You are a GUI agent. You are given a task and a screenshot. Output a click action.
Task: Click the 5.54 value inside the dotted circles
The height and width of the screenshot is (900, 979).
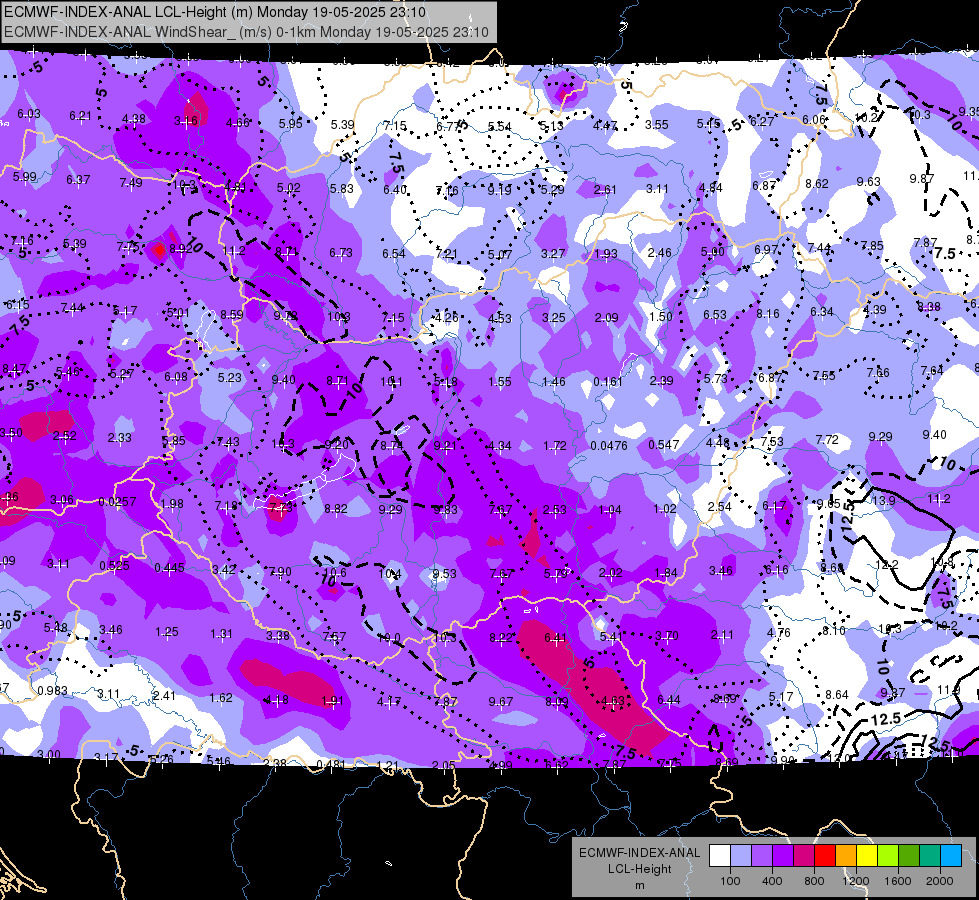499,127
